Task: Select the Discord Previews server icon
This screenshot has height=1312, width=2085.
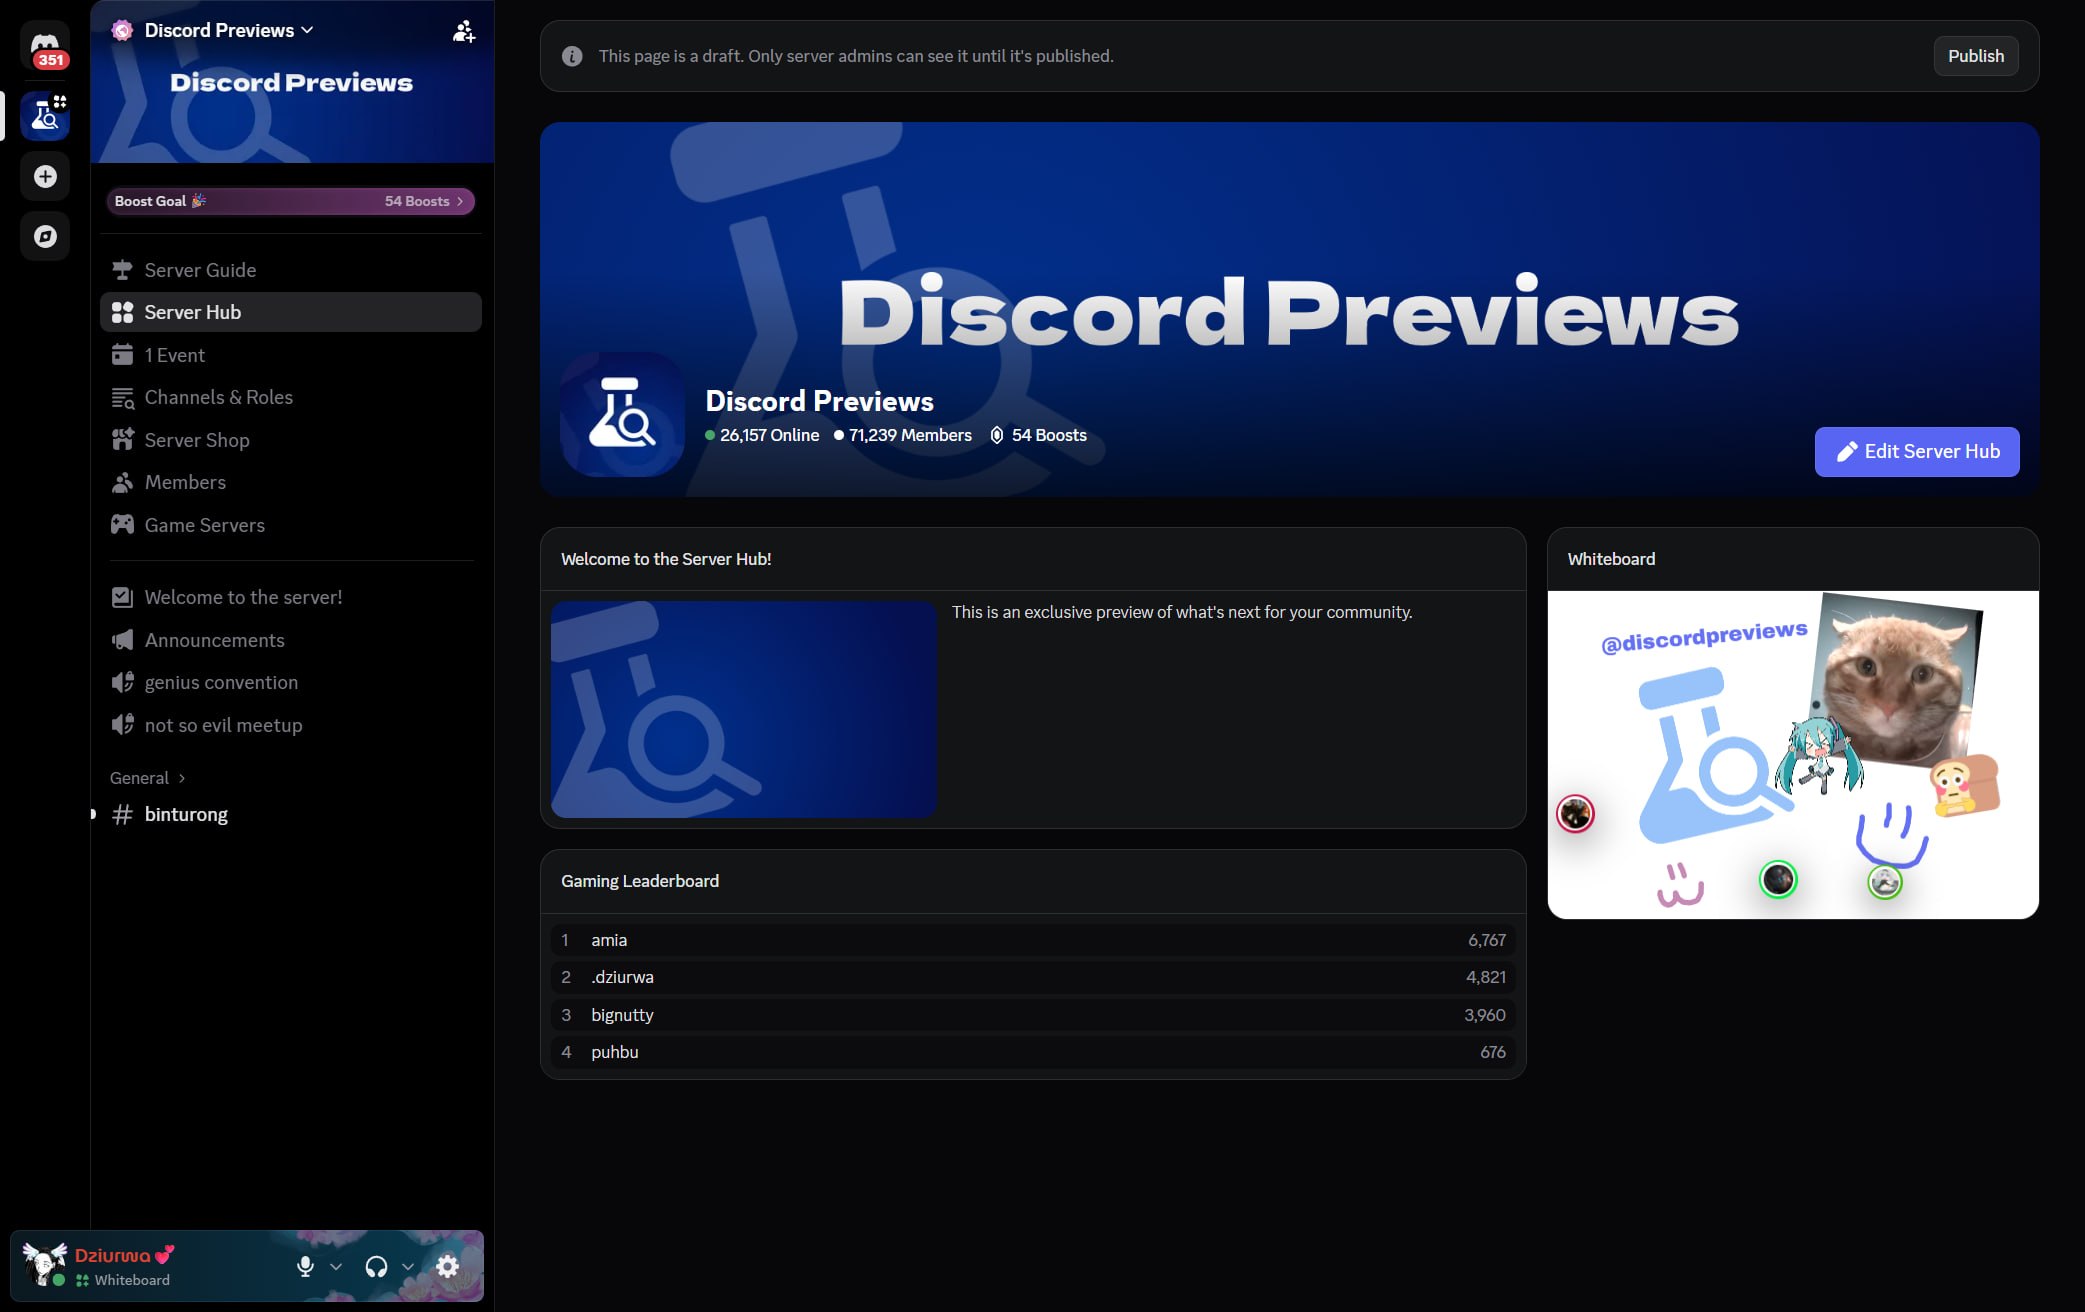Action: coord(45,116)
